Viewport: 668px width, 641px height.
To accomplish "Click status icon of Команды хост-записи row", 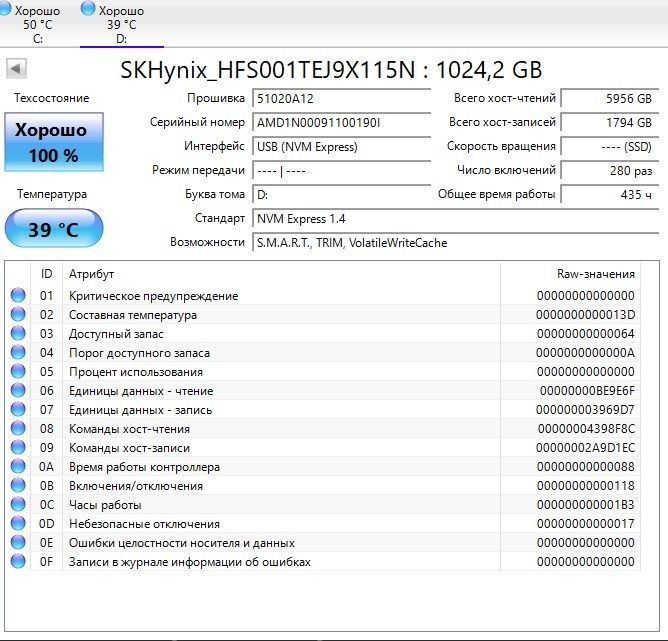I will coord(18,447).
